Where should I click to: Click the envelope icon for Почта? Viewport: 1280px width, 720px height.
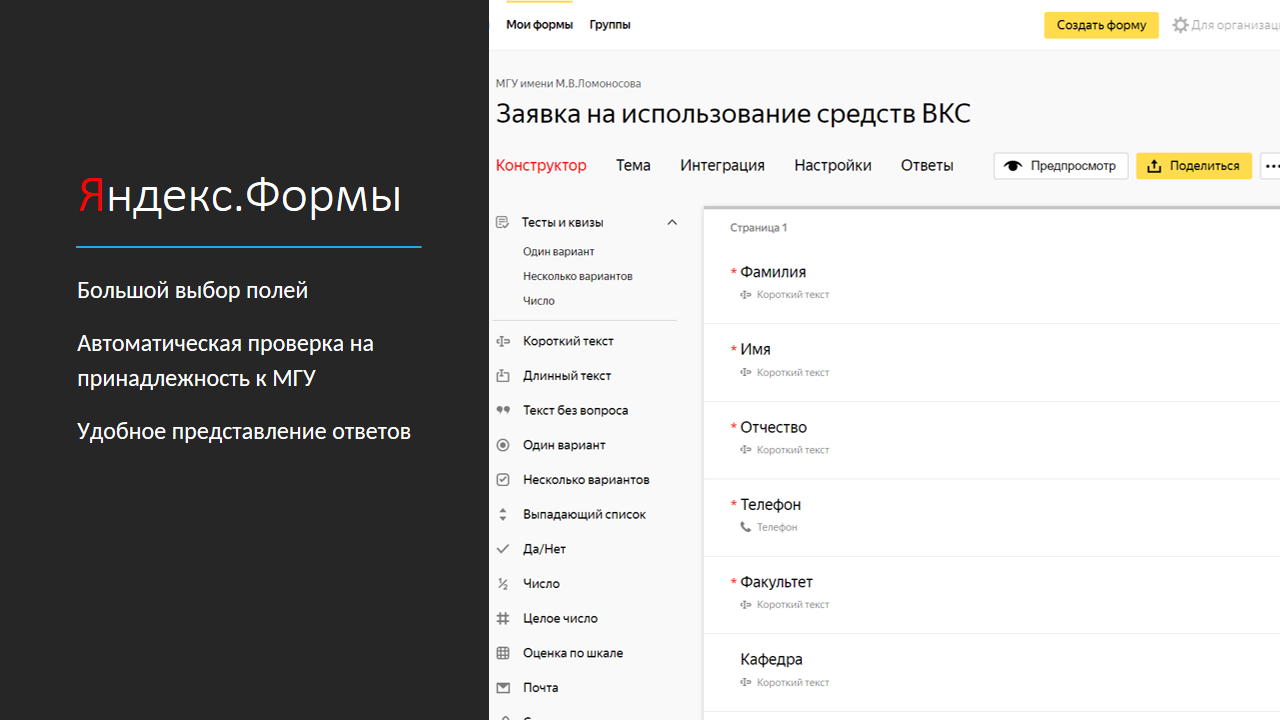tap(503, 688)
